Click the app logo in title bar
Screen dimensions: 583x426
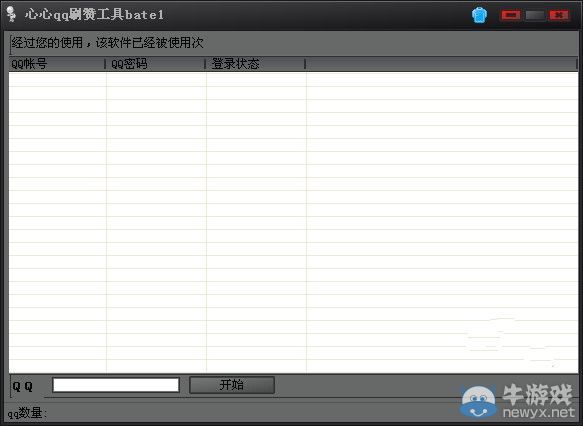12,14
